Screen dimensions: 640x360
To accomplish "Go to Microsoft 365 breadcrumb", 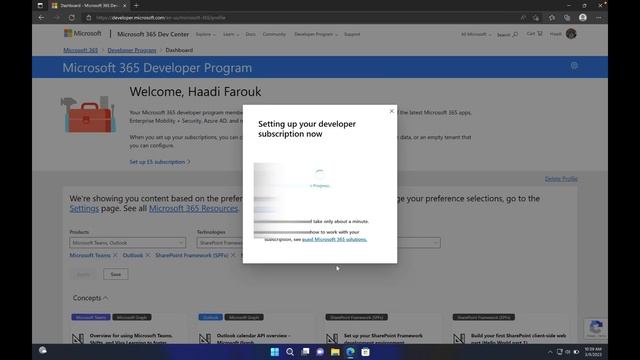I will (x=80, y=50).
